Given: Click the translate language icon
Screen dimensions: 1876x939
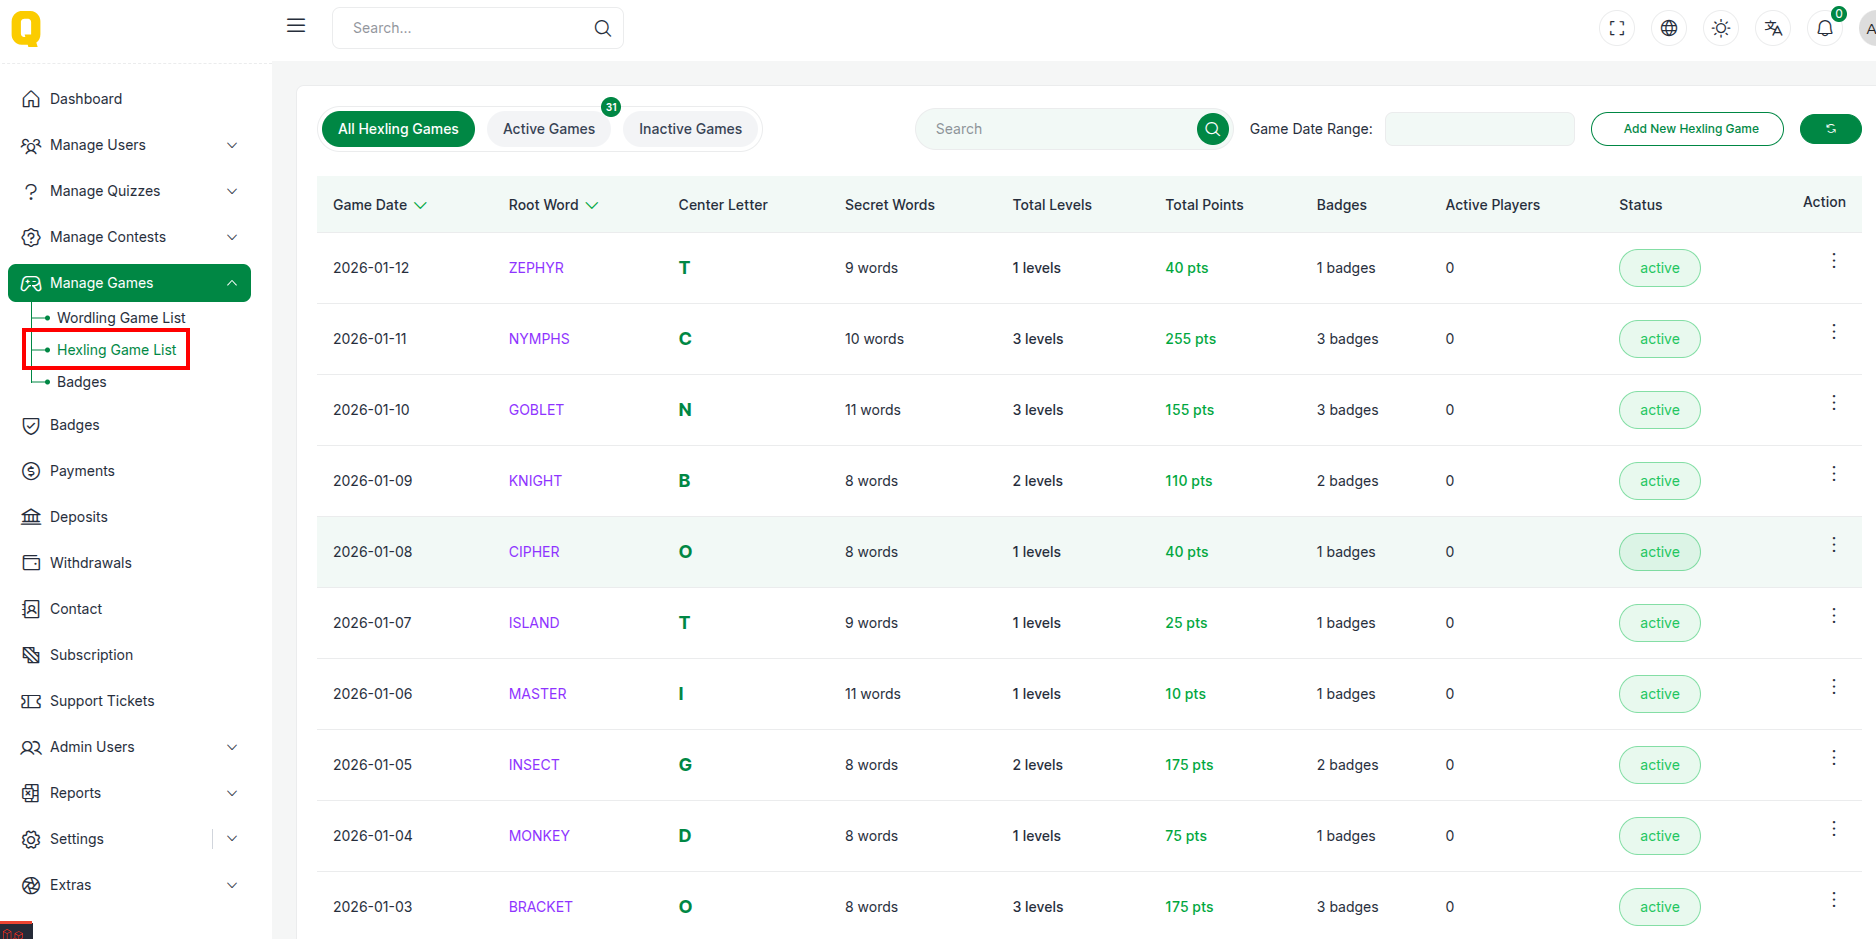Looking at the screenshot, I should click(1773, 28).
